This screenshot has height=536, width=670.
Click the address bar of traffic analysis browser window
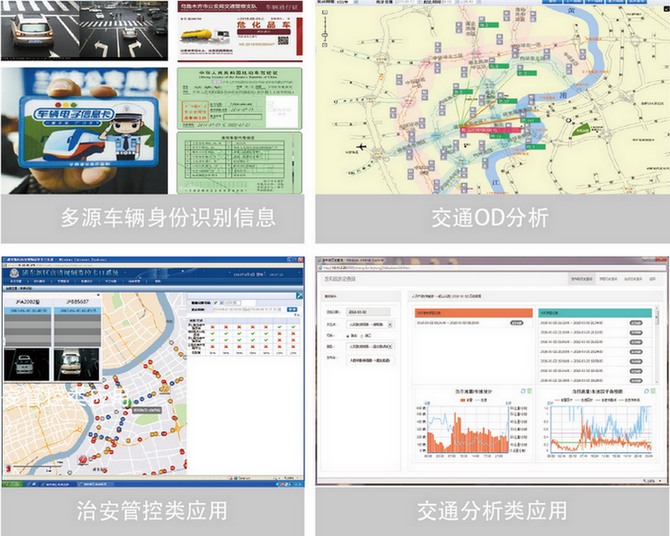point(491,268)
